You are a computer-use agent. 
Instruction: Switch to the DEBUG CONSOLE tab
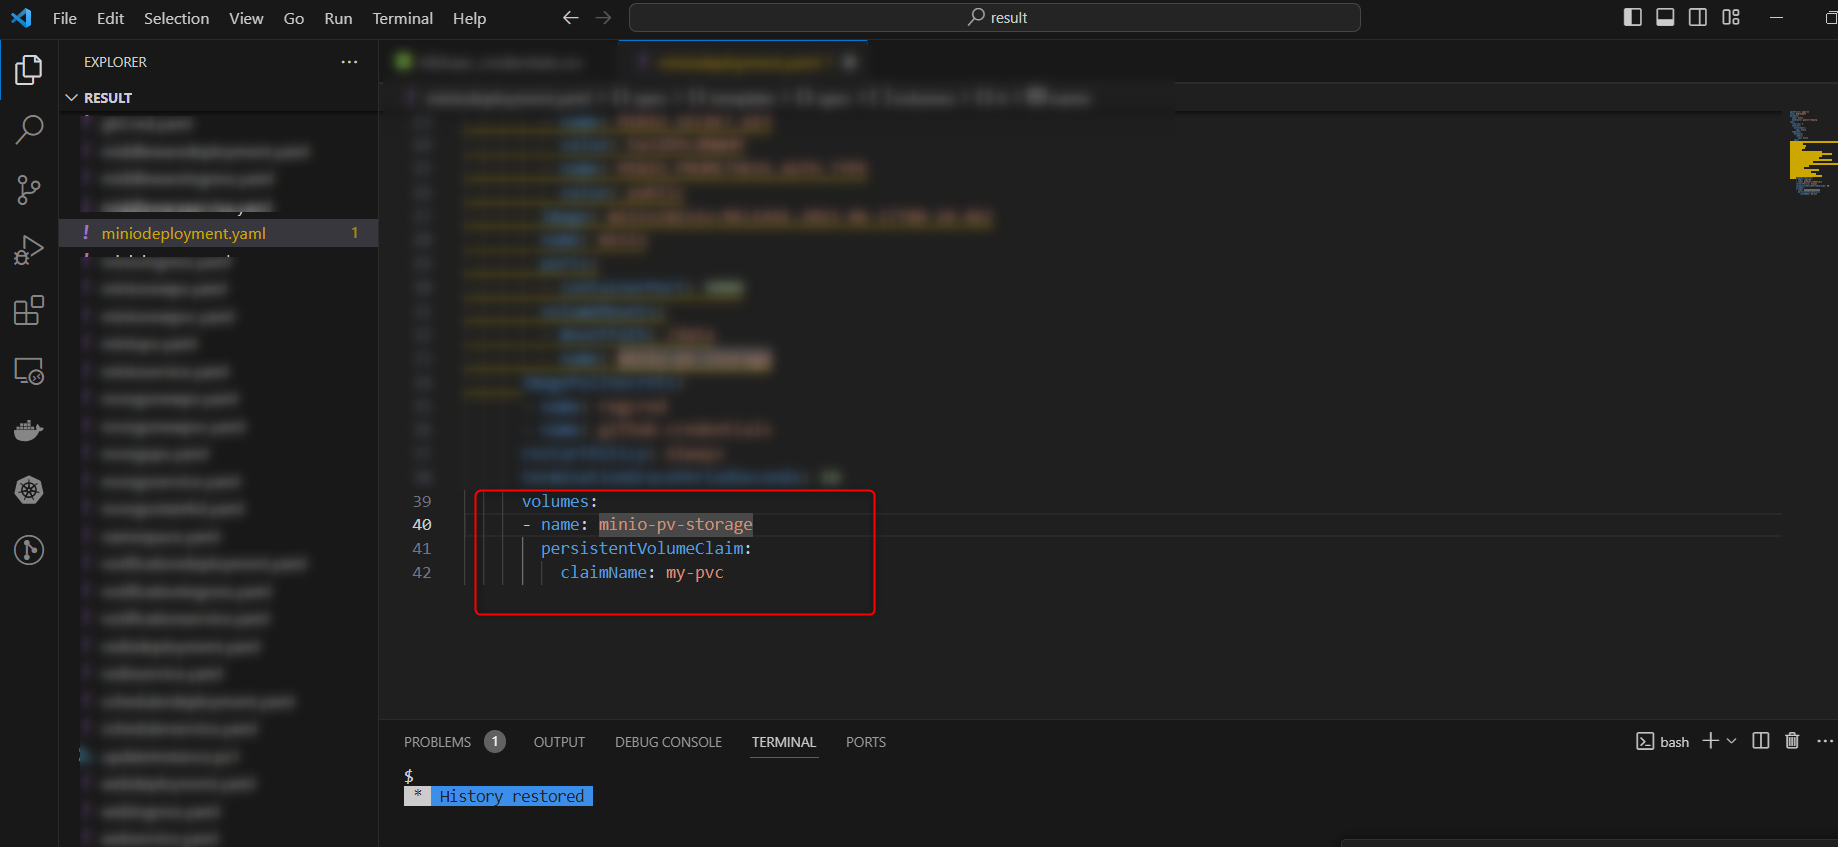(668, 742)
